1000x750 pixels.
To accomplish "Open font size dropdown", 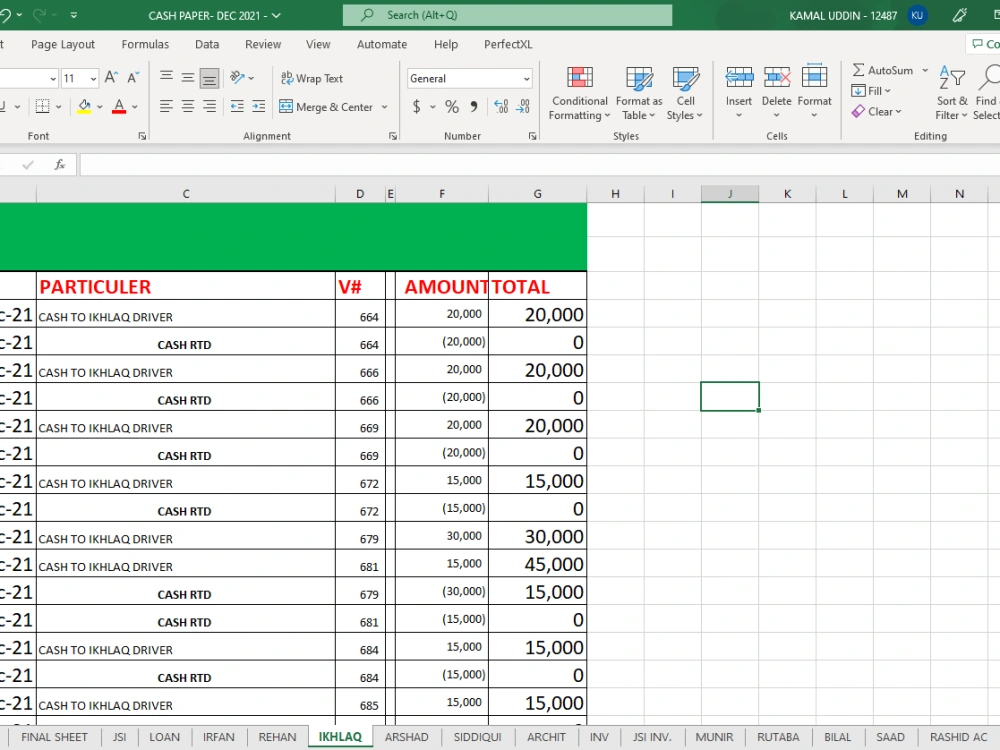I will coord(93,78).
